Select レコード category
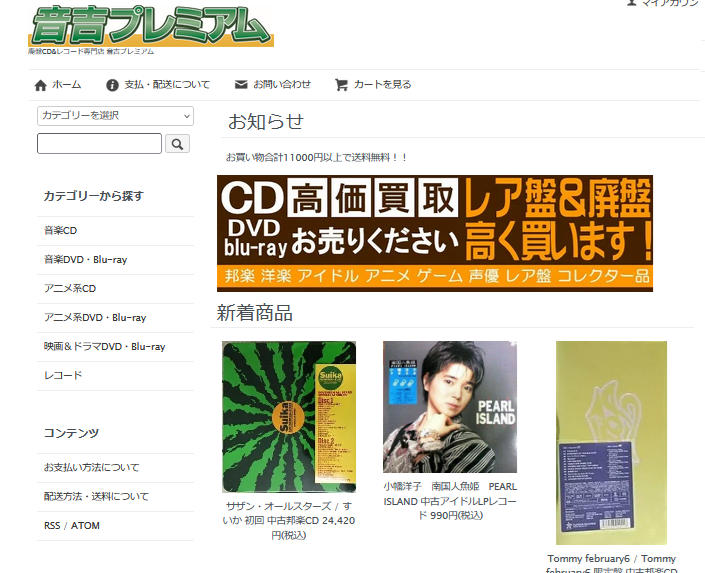The height and width of the screenshot is (573, 705). [x=63, y=376]
